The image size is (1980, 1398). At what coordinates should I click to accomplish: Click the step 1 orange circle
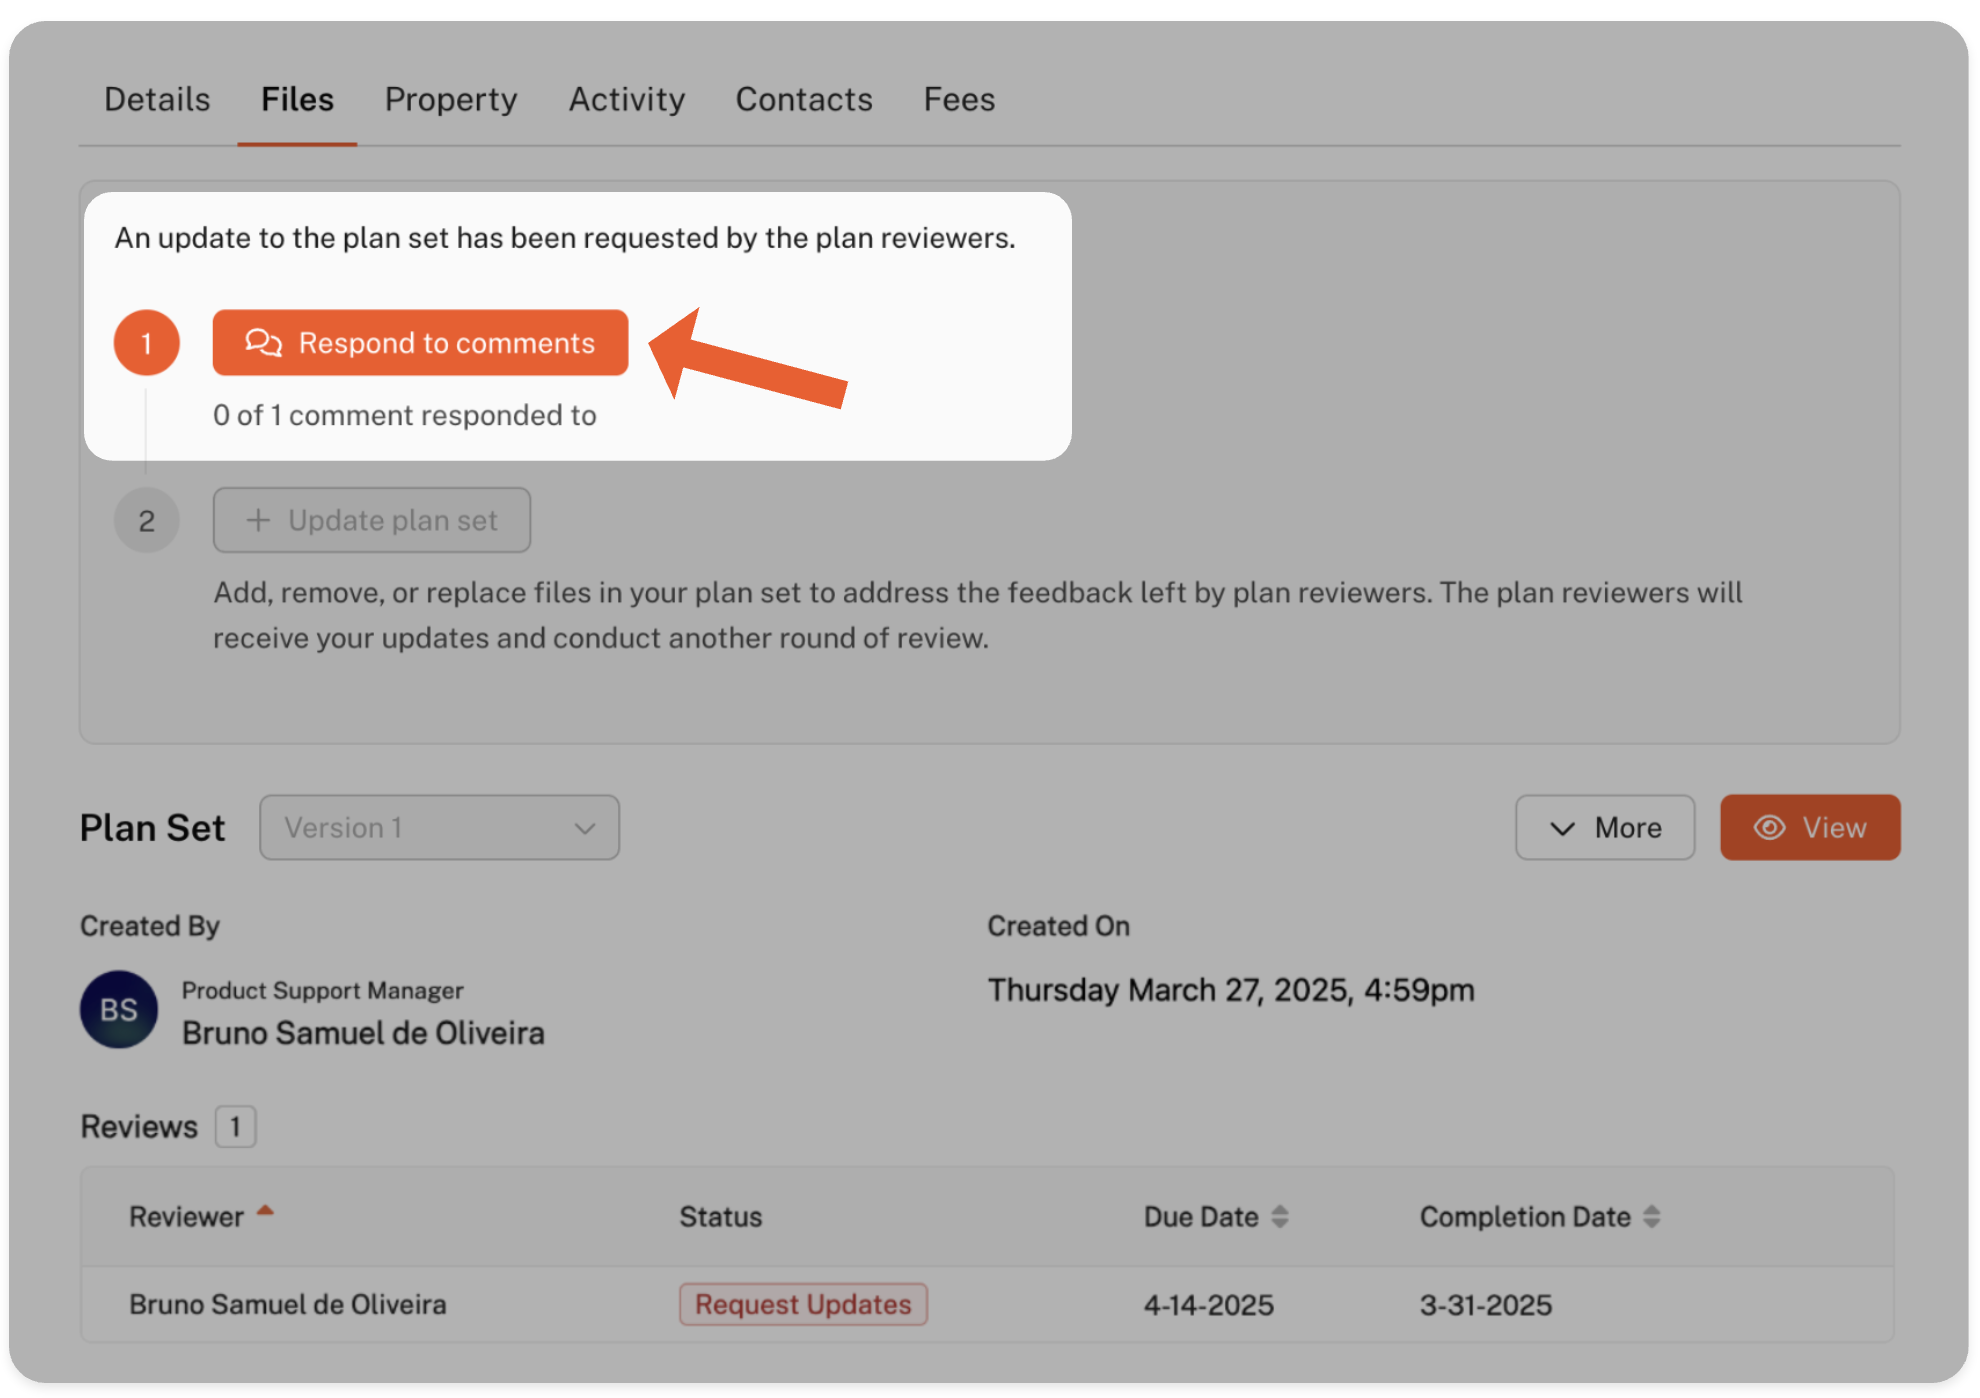[146, 343]
